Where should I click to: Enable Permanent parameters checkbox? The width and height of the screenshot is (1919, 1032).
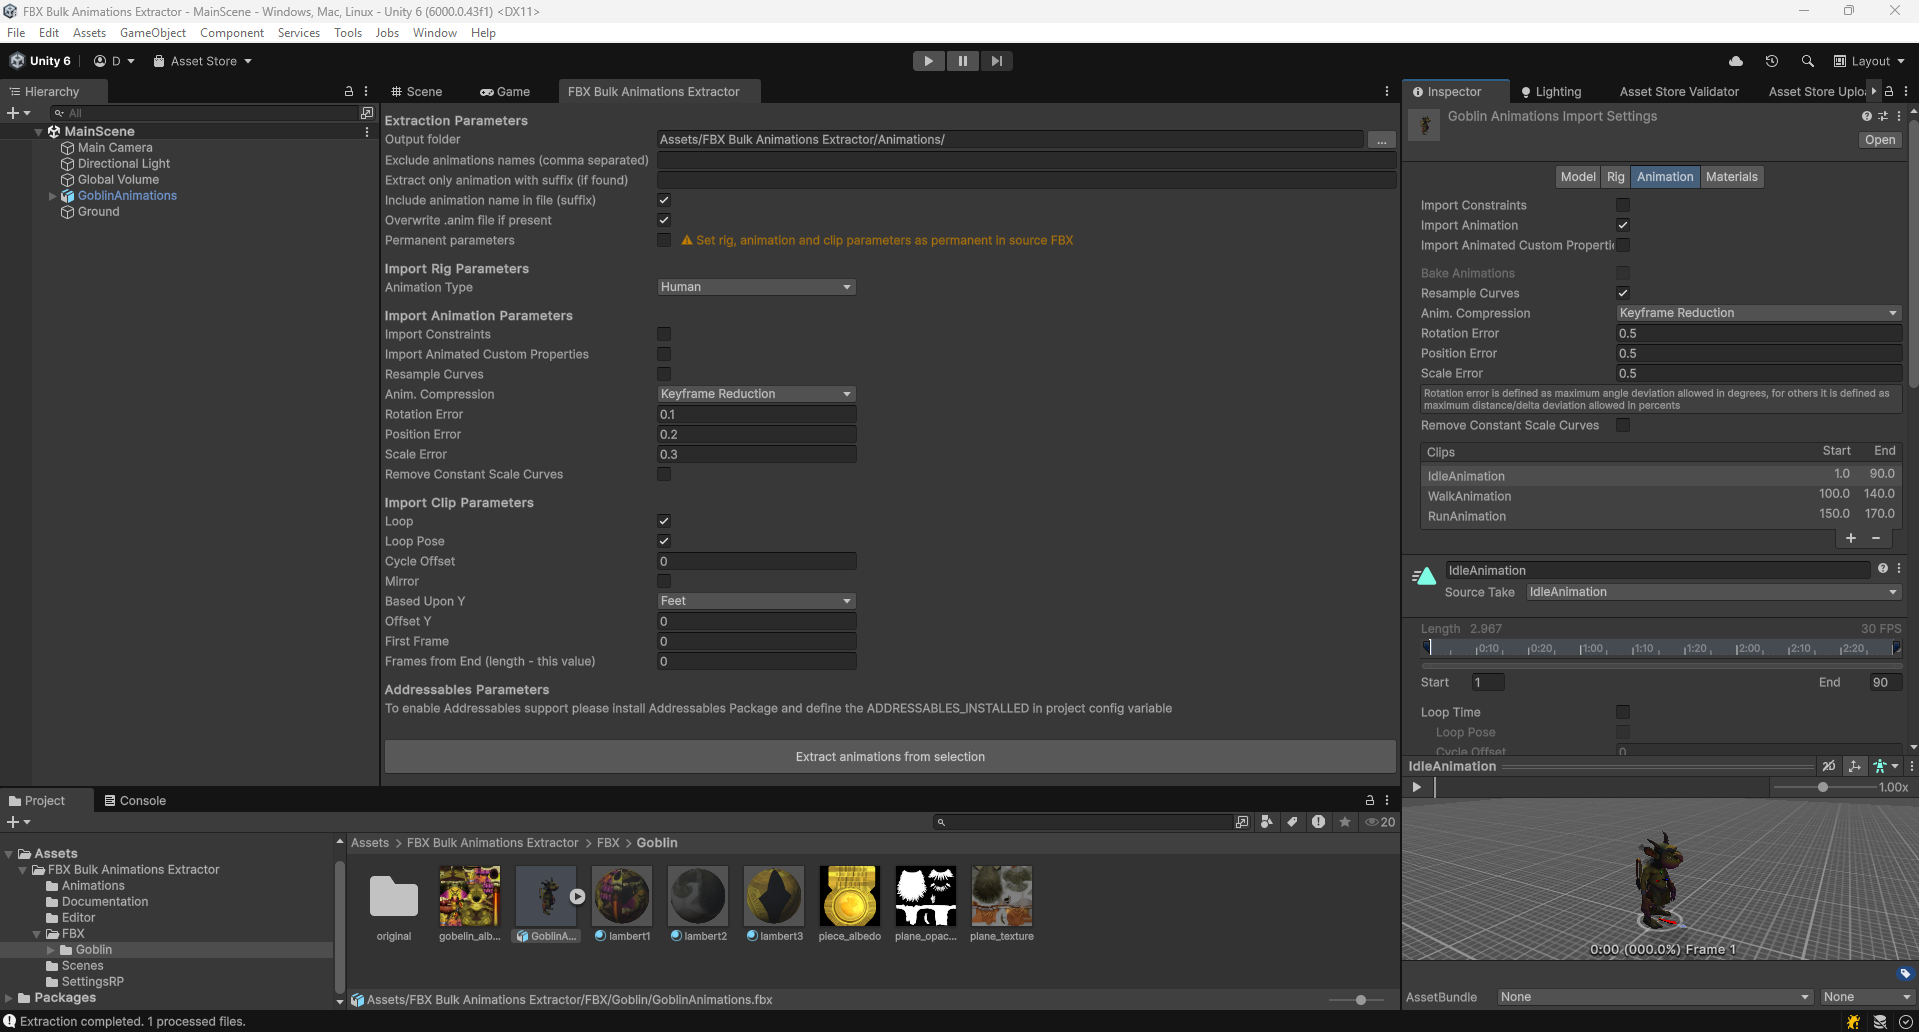pos(664,240)
